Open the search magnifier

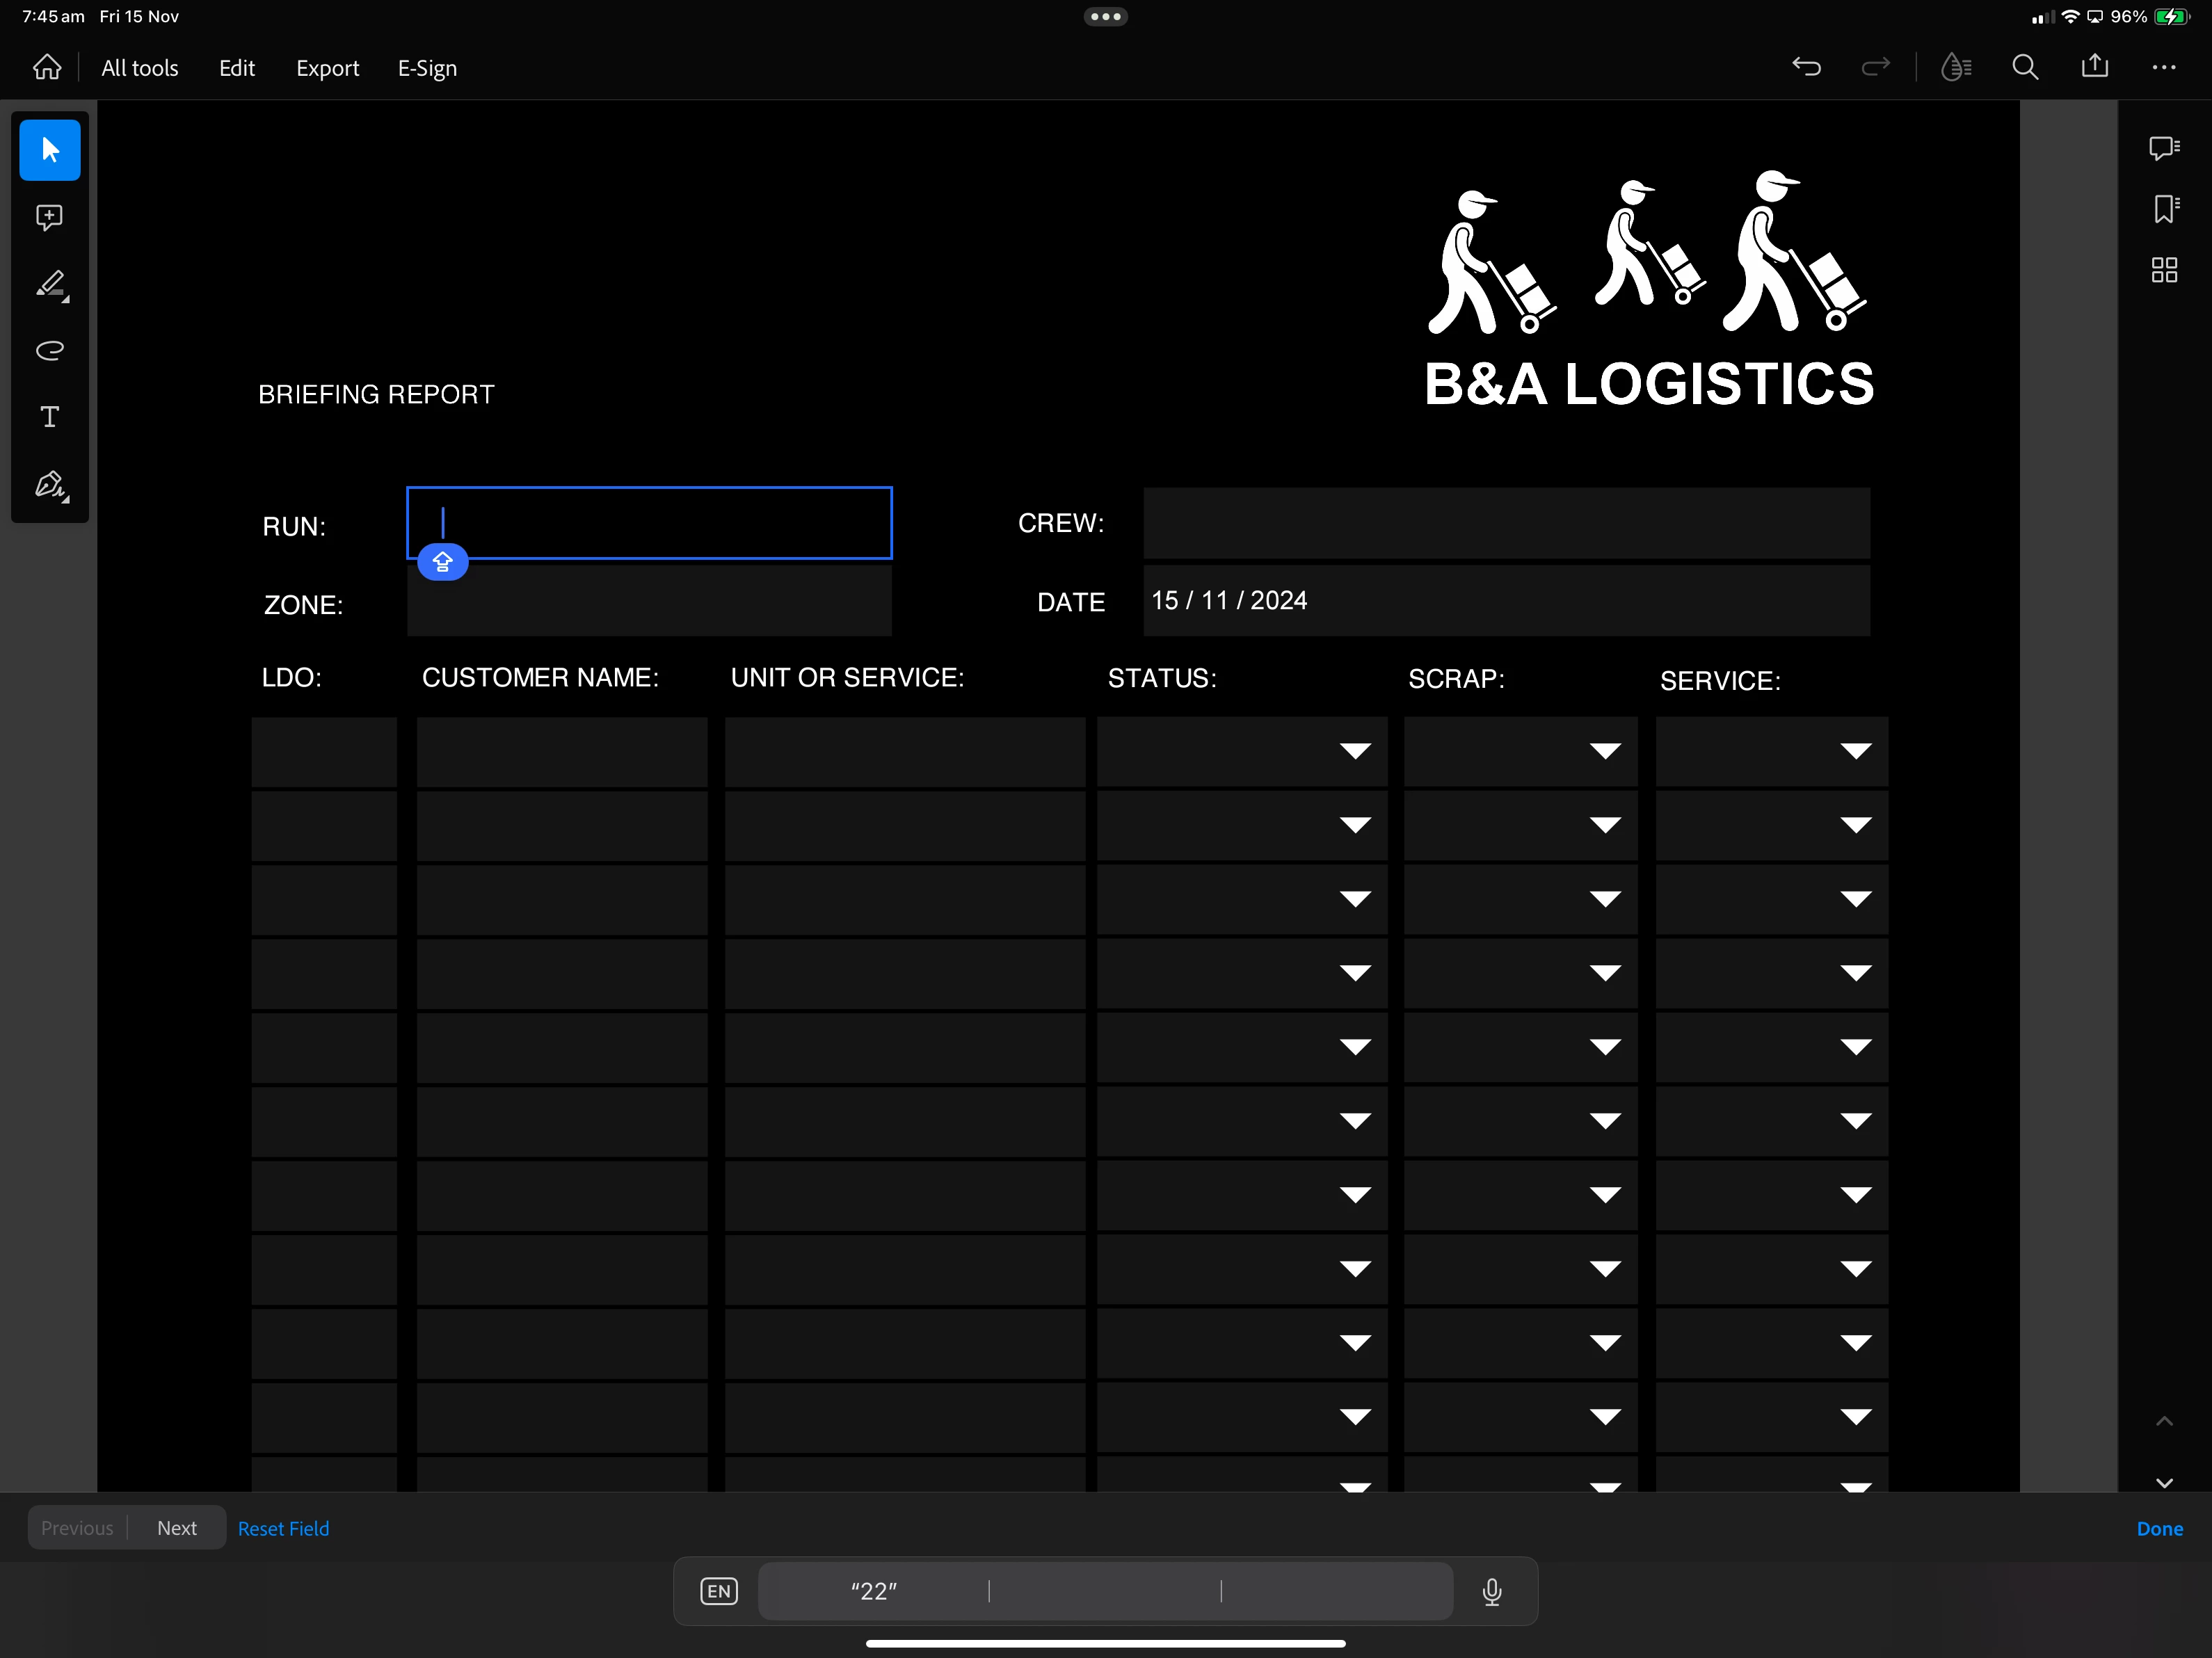pos(2025,67)
